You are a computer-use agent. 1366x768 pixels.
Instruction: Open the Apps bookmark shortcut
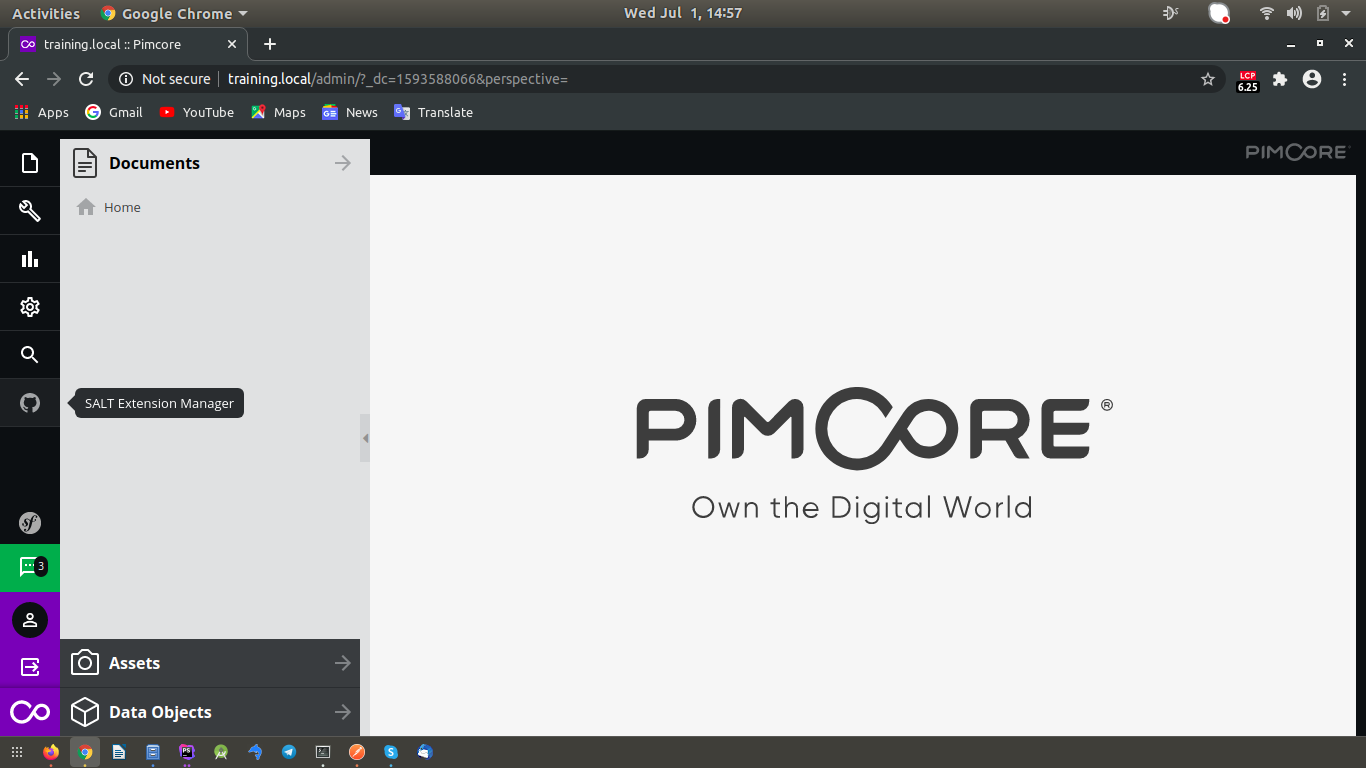[x=42, y=112]
